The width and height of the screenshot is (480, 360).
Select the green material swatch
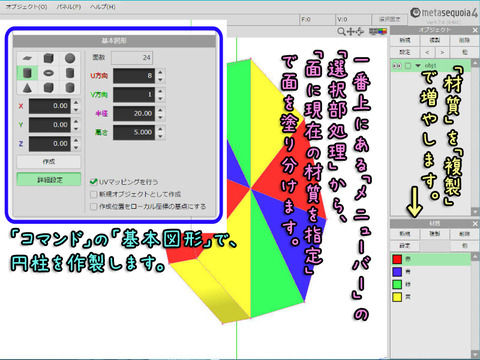click(x=397, y=284)
